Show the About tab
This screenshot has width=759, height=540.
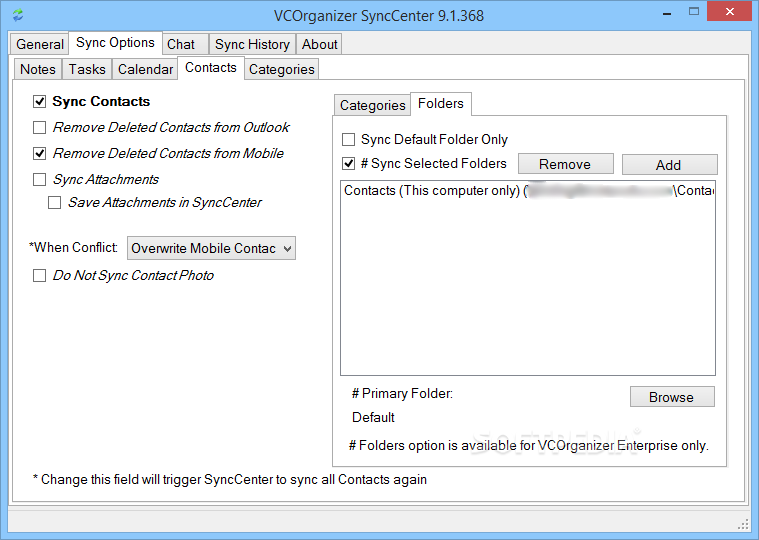pyautogui.click(x=319, y=44)
